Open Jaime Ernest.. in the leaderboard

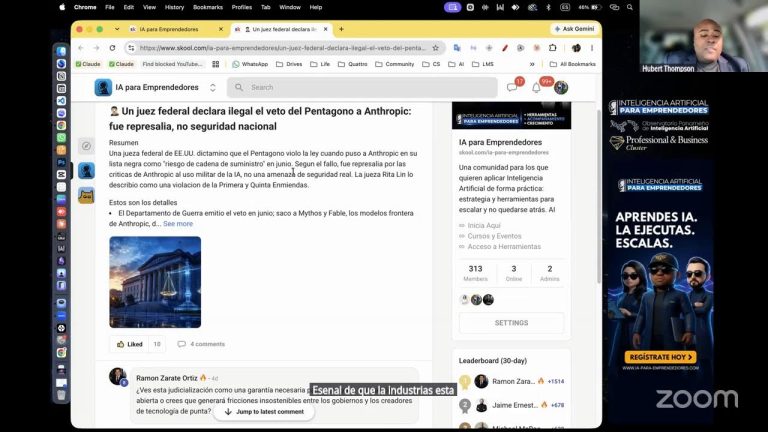point(515,405)
